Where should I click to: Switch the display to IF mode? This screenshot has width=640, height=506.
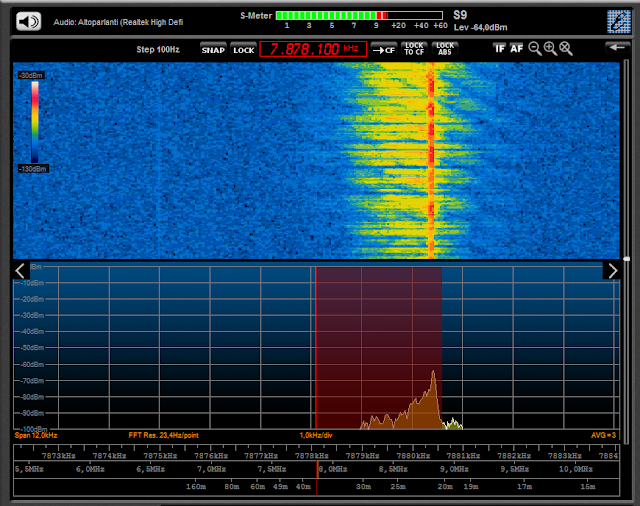pos(500,49)
